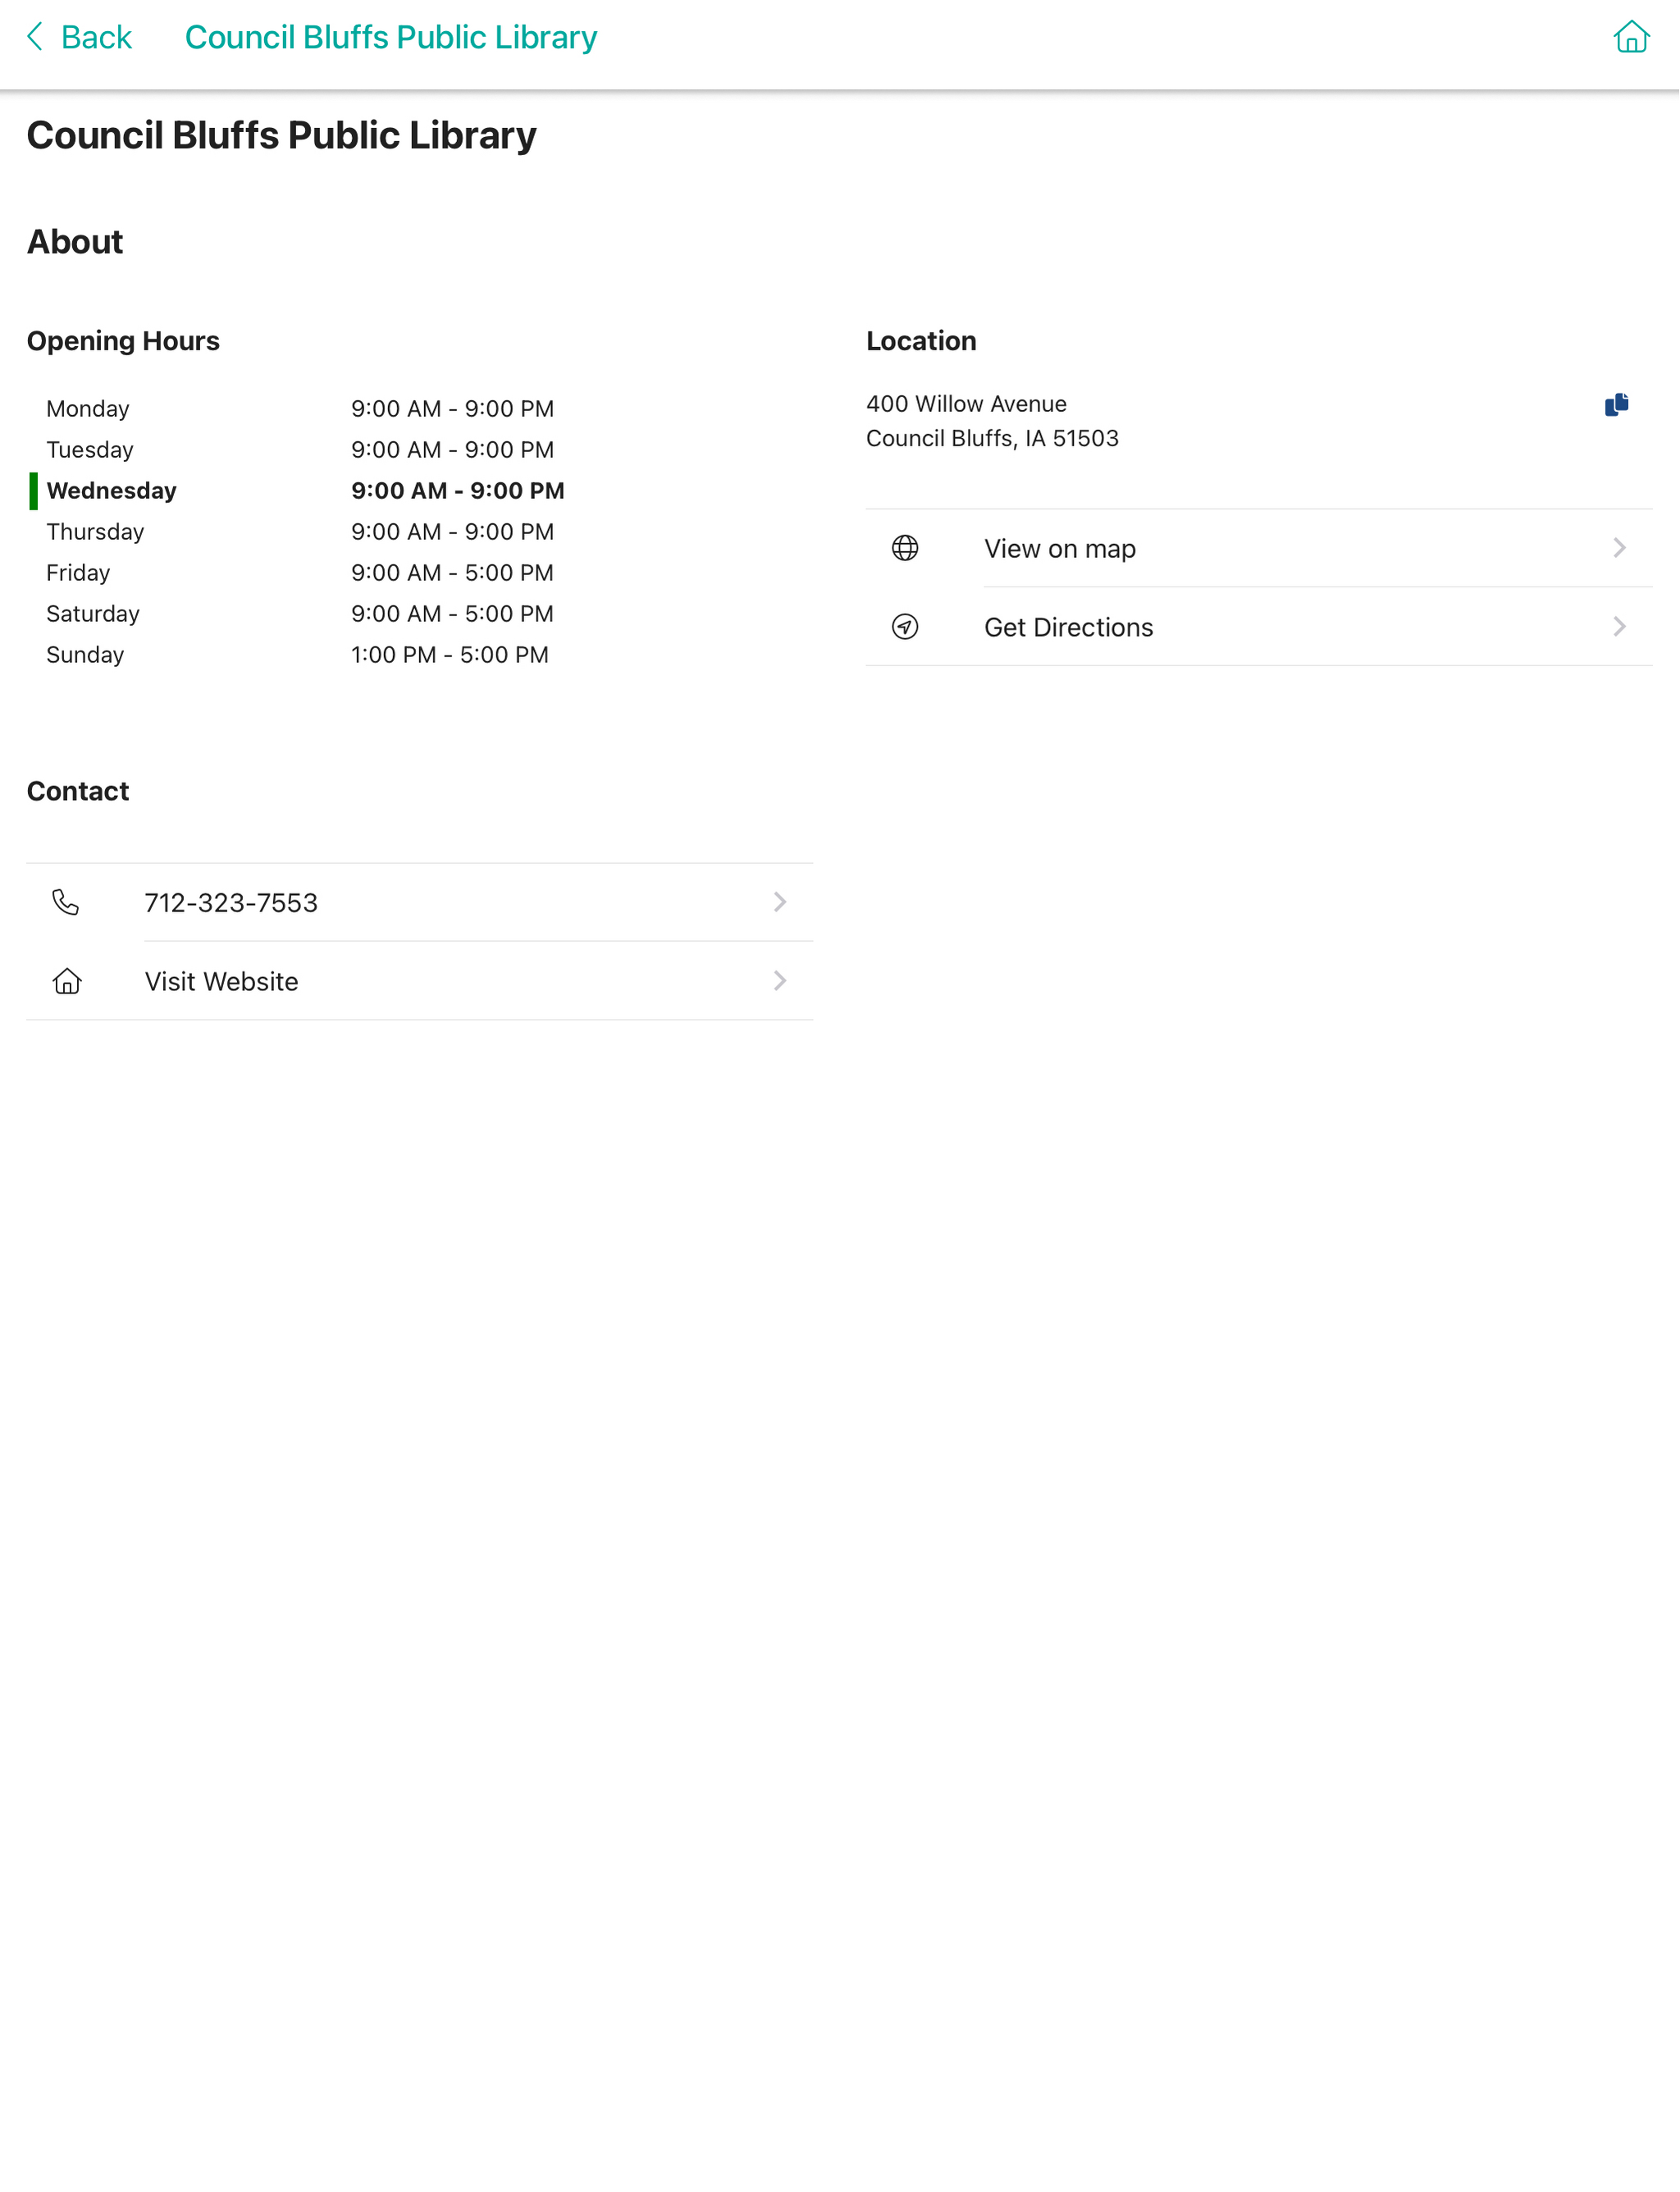Click Saturday's hours 9:00 AM - 5:00 PM

point(453,614)
